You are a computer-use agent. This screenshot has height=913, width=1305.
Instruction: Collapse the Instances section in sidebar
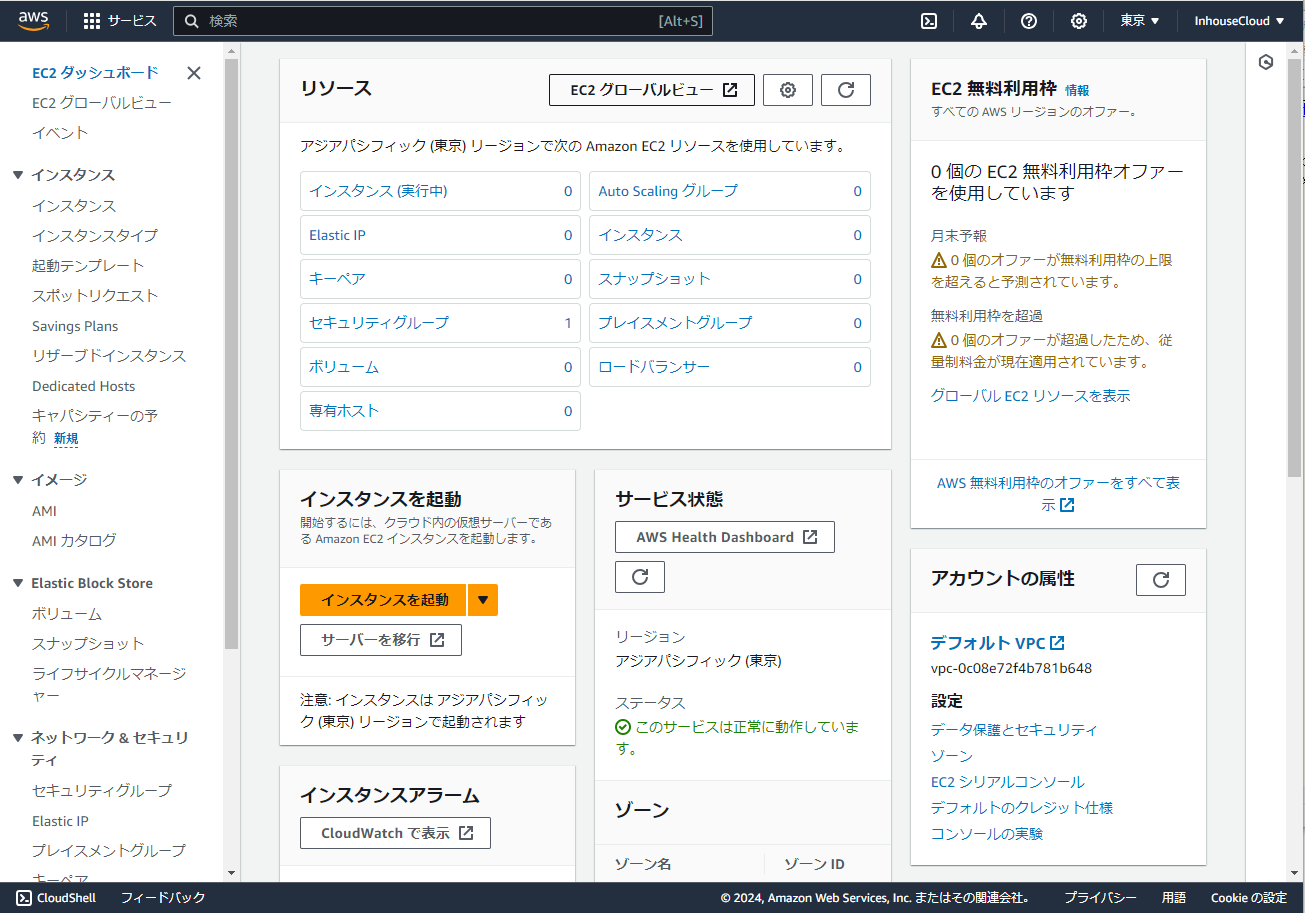pos(18,175)
